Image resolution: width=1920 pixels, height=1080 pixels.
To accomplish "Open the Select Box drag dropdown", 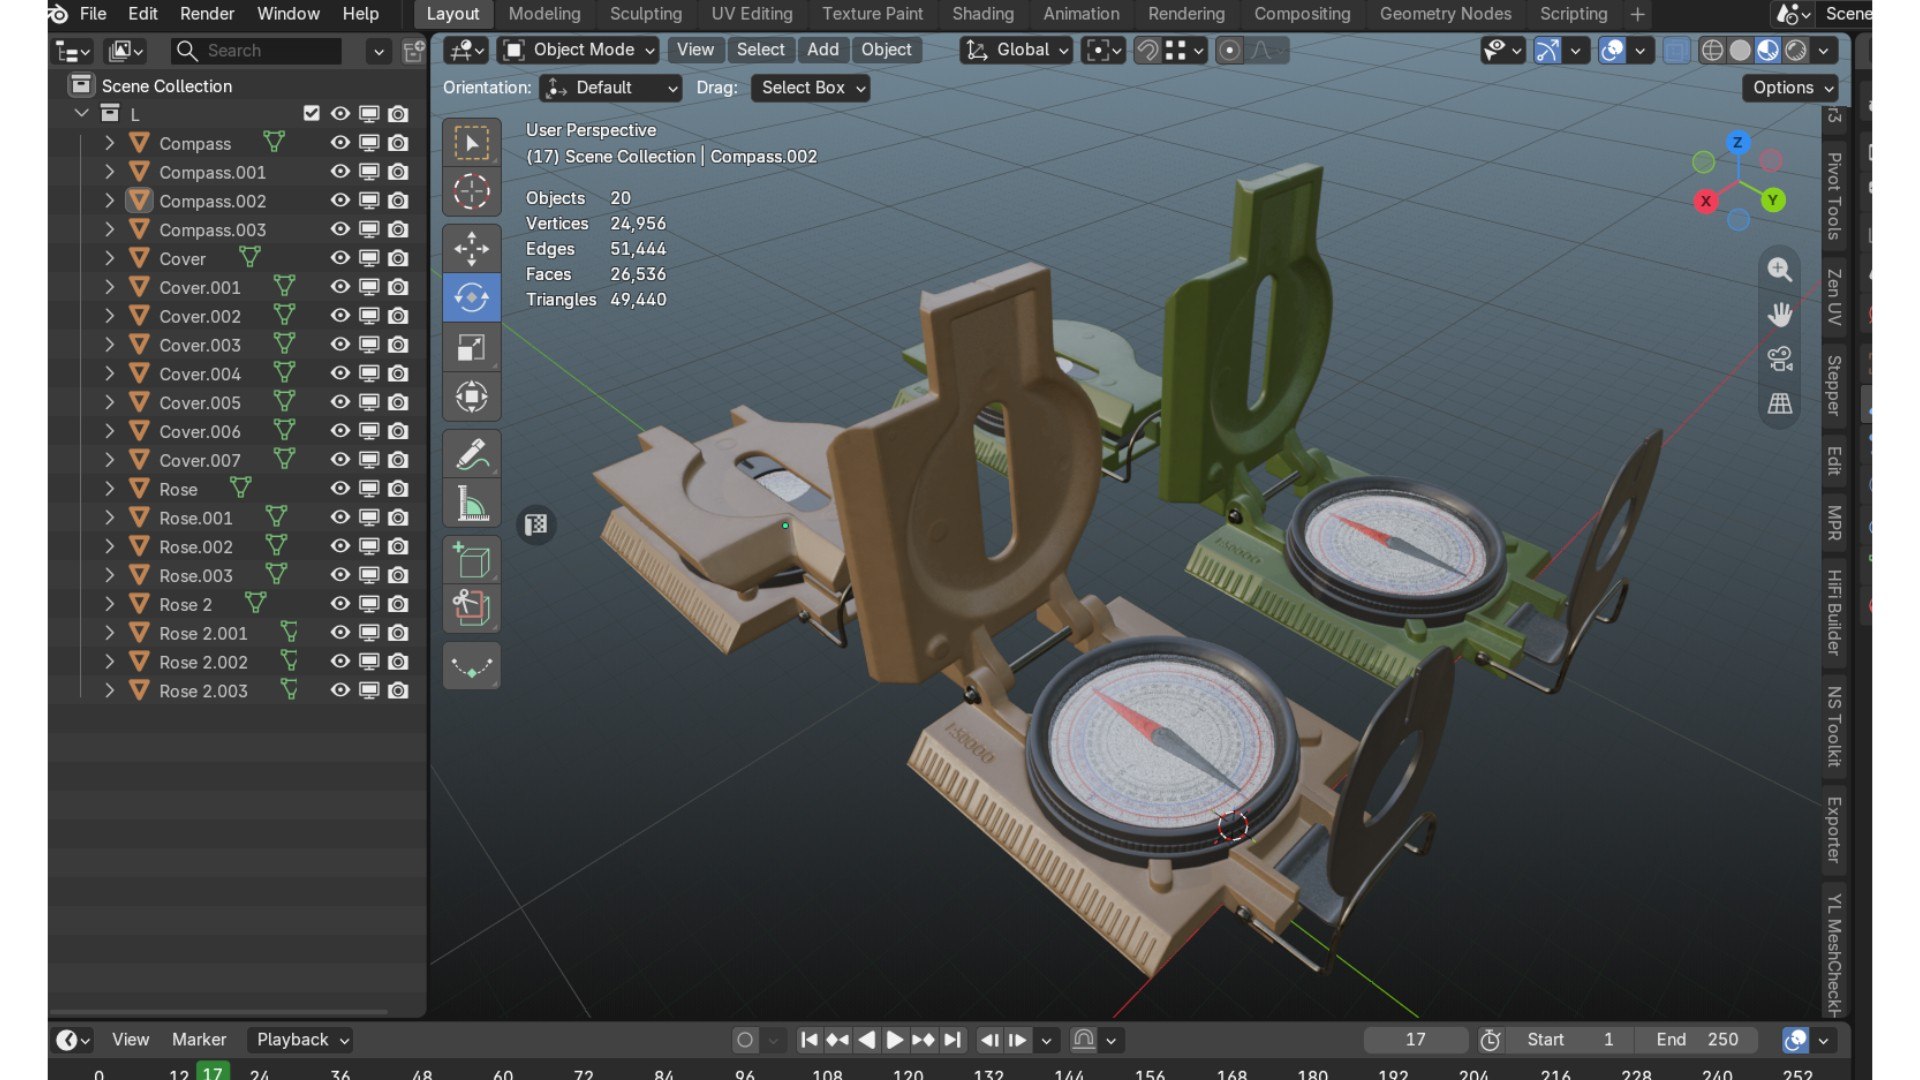I will pyautogui.click(x=810, y=88).
